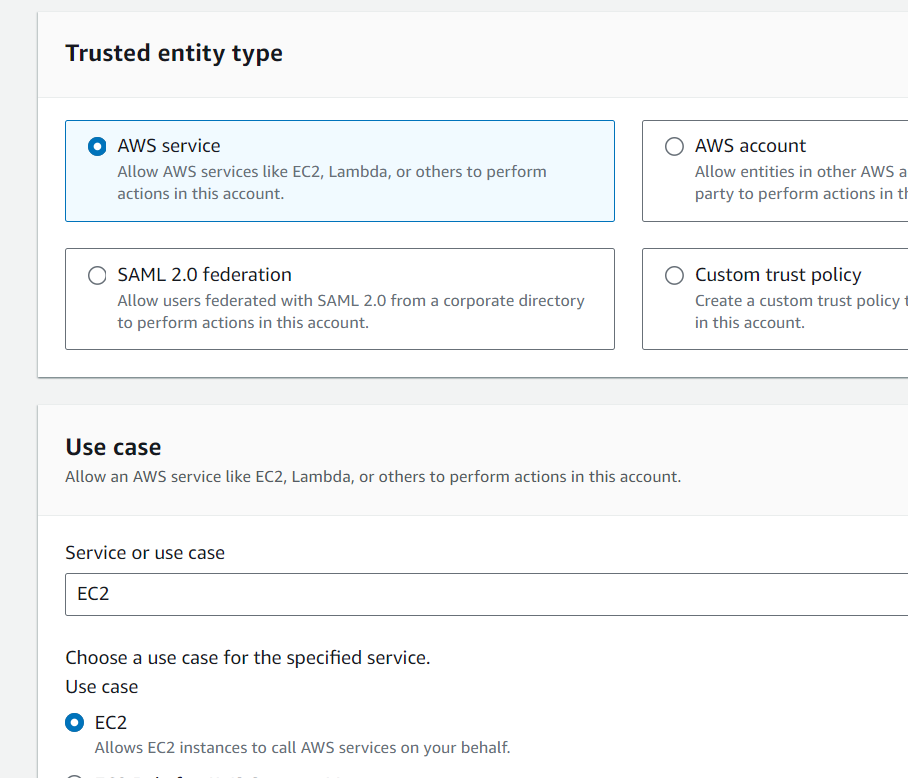Screen dimensions: 908x778
Task: Click 'Choose a use case for the specified service.' text
Action: [248, 658]
